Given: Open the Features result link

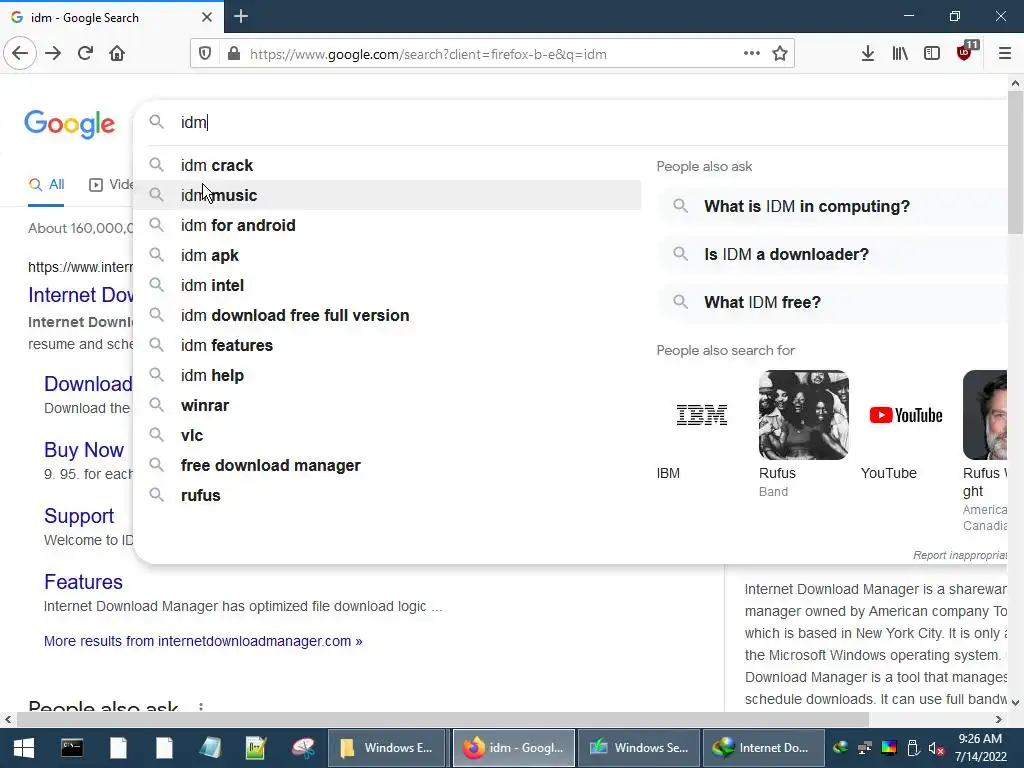Looking at the screenshot, I should pos(83,582).
